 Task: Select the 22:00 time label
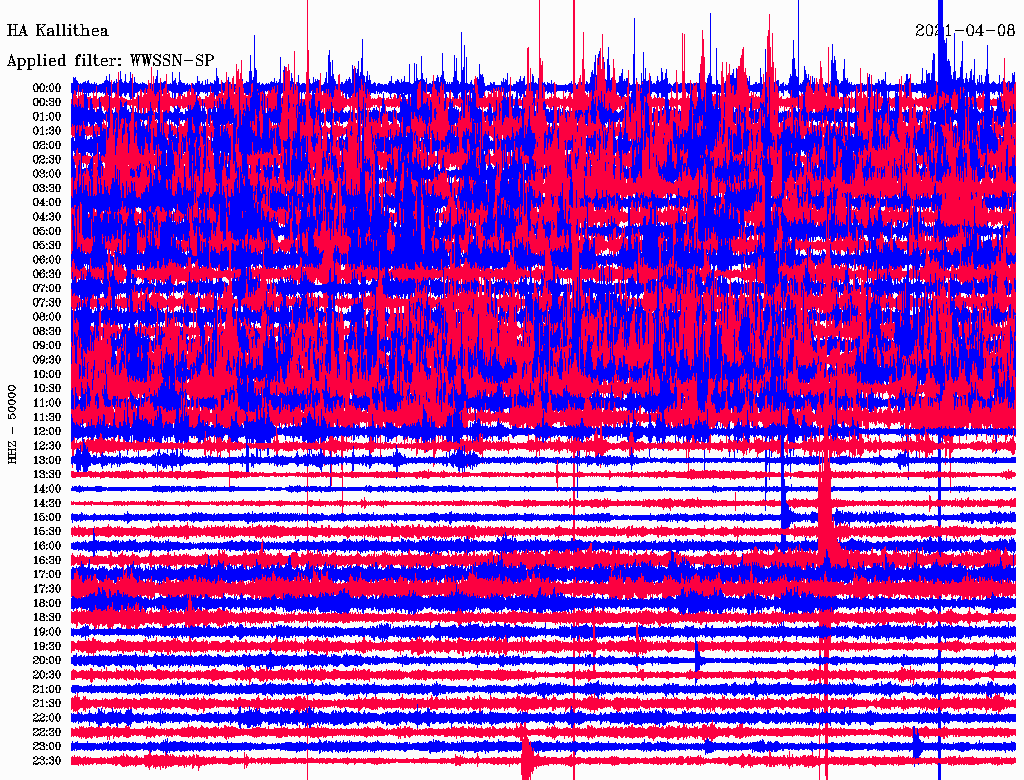point(47,718)
